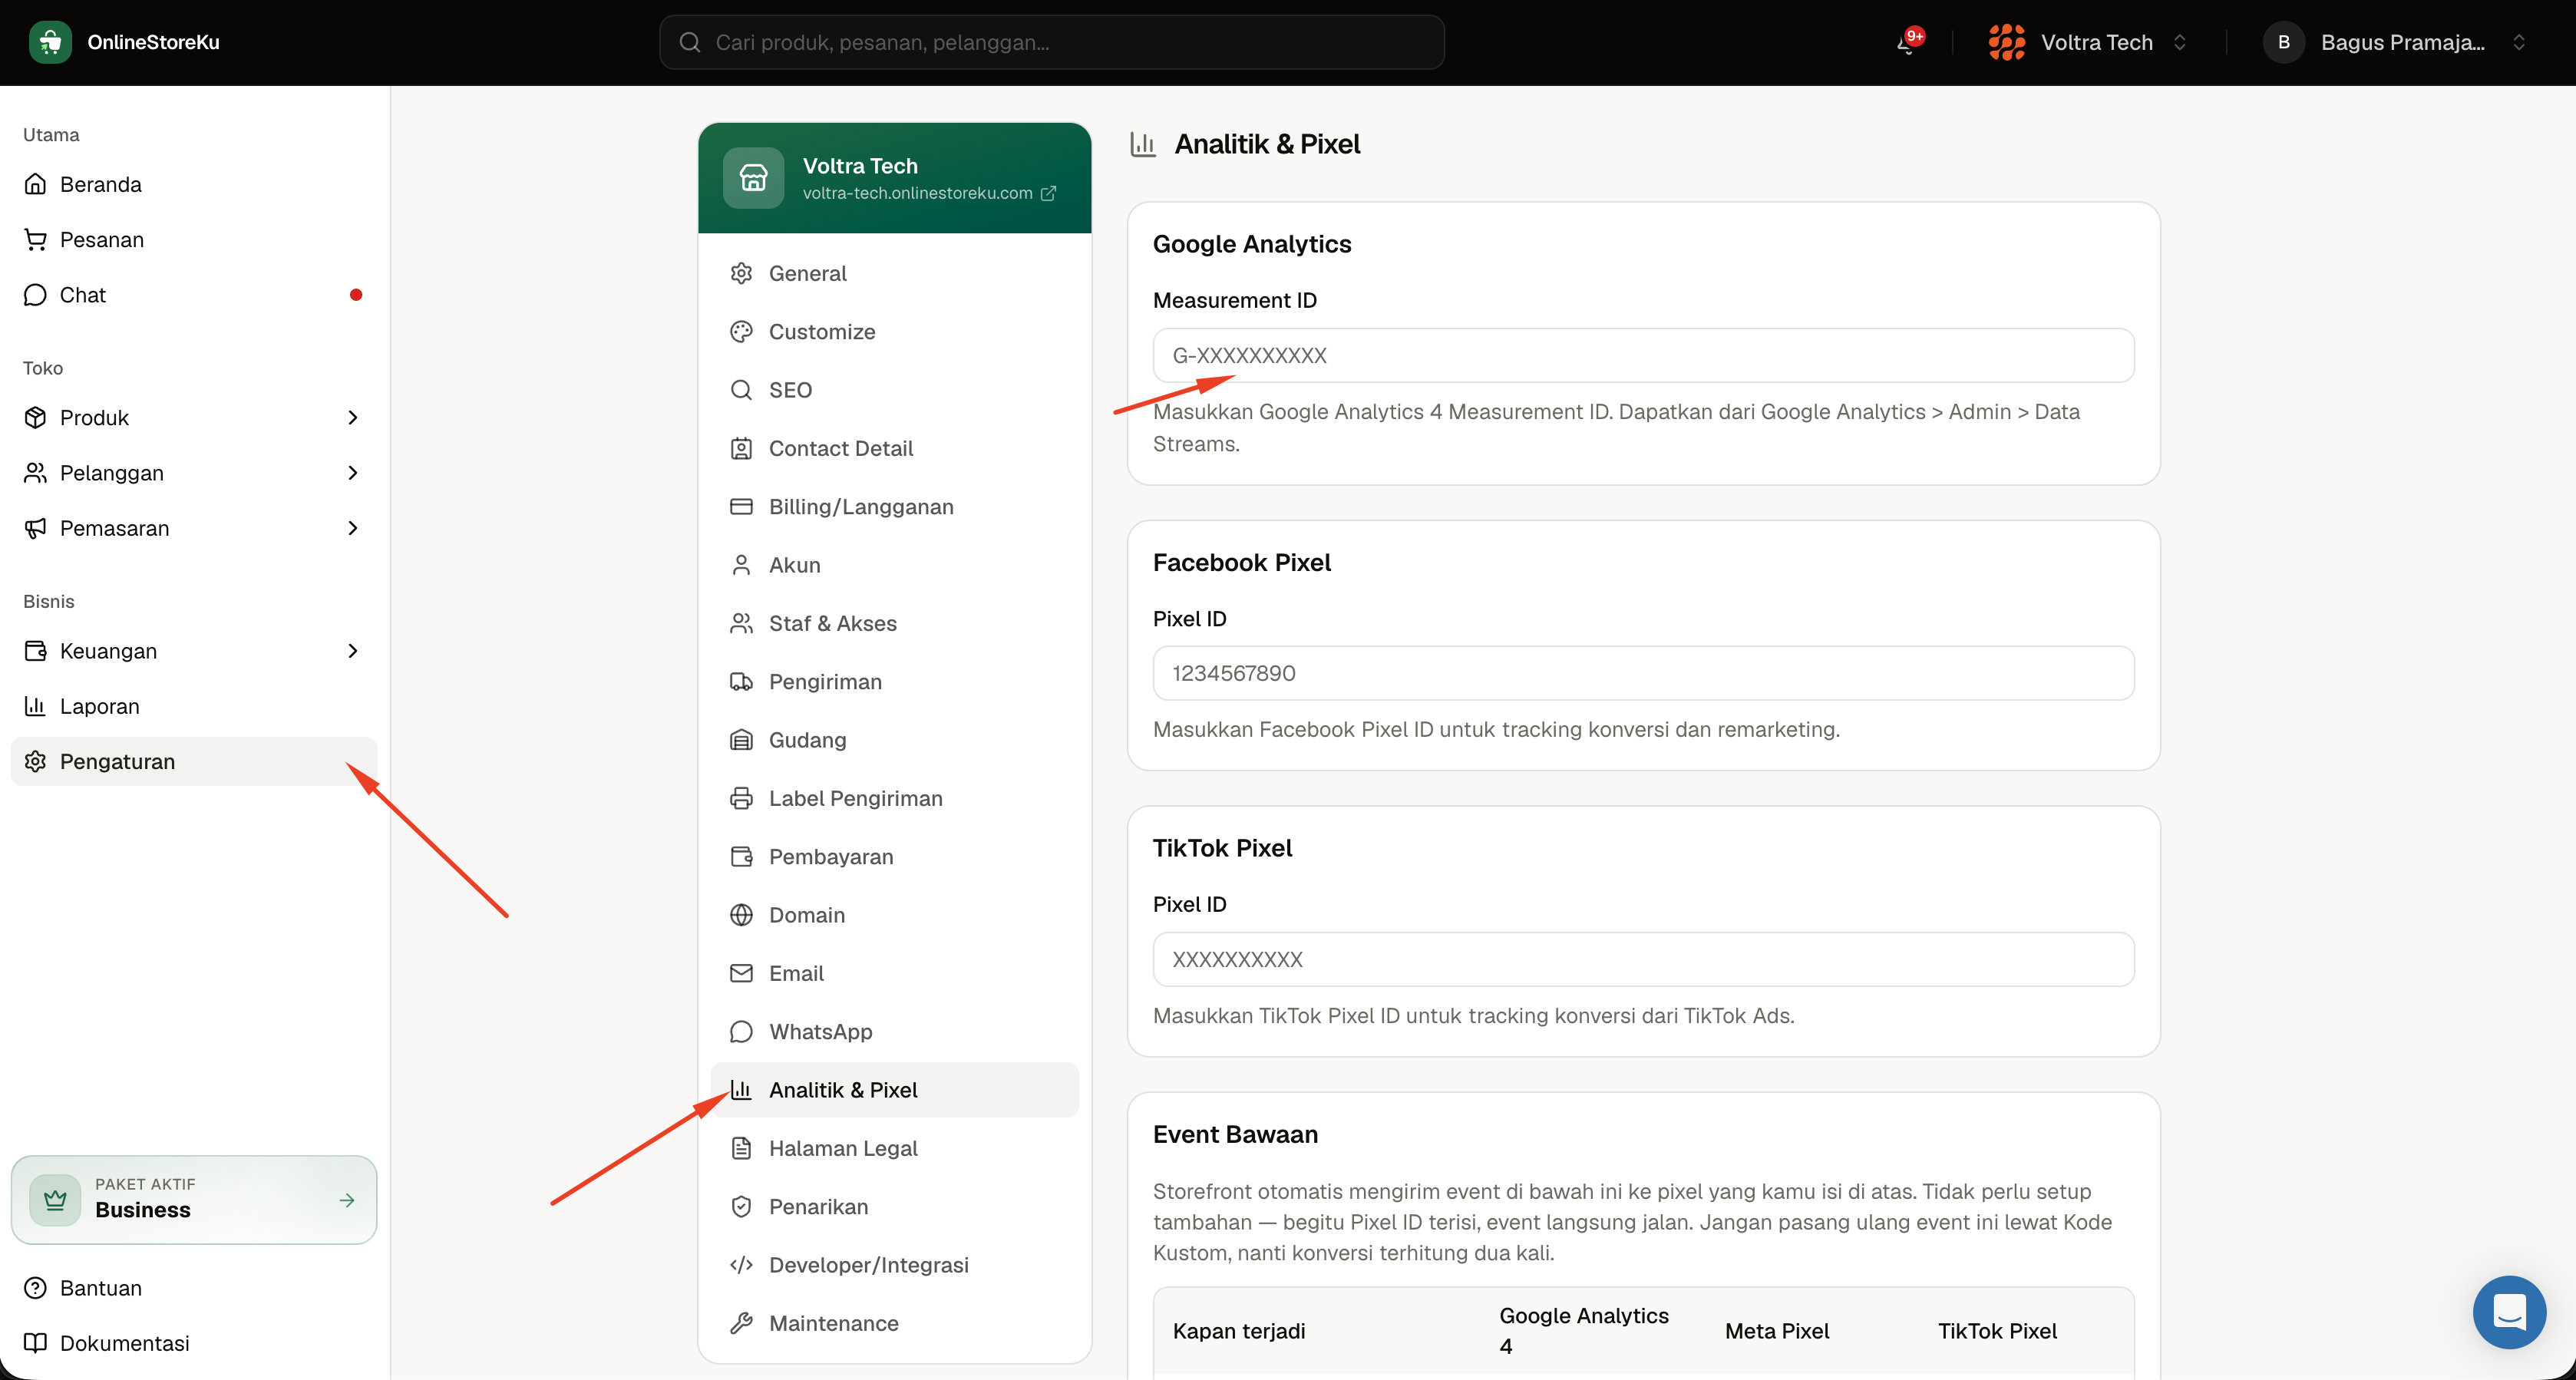Expand the Produk submenu chevron
The image size is (2576, 1380).
pos(353,417)
